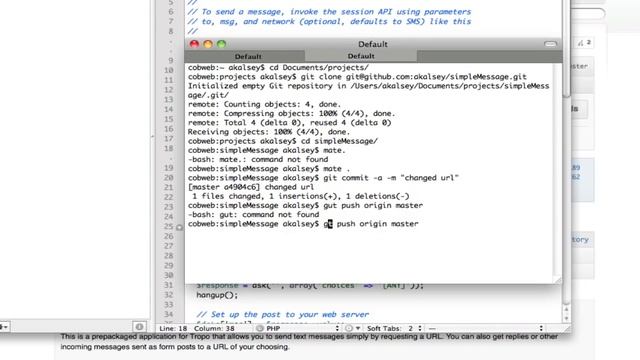
Task: Click the Line 18 Column 38 indicator
Action: pyautogui.click(x=197, y=328)
